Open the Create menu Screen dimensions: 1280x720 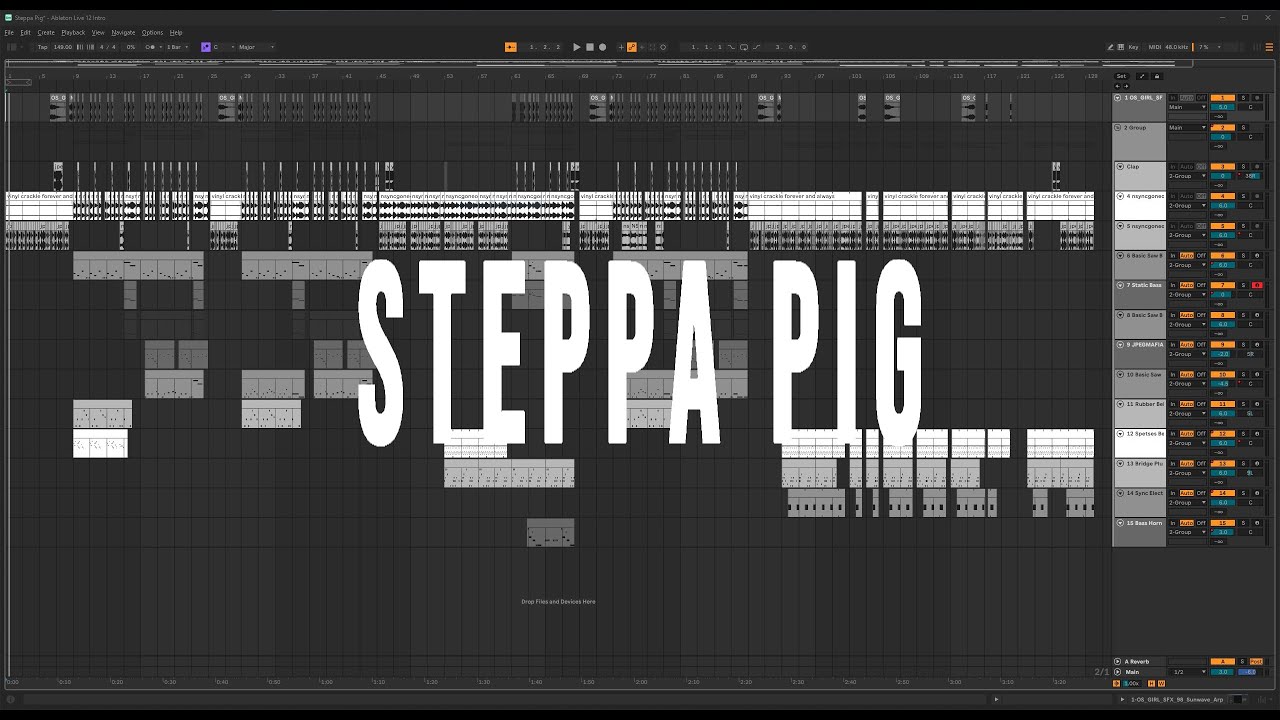(46, 32)
